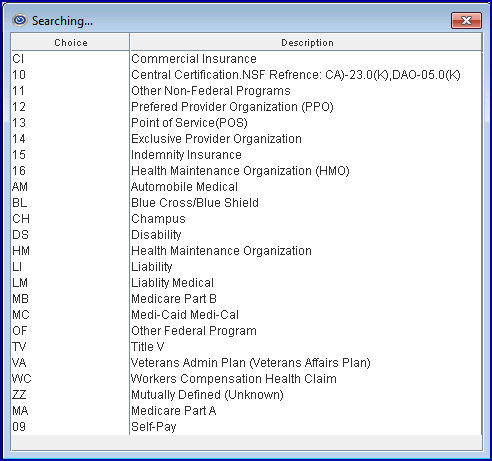Pick the Exclusive Provider Organization entry
492x461 pixels.
click(x=247, y=139)
